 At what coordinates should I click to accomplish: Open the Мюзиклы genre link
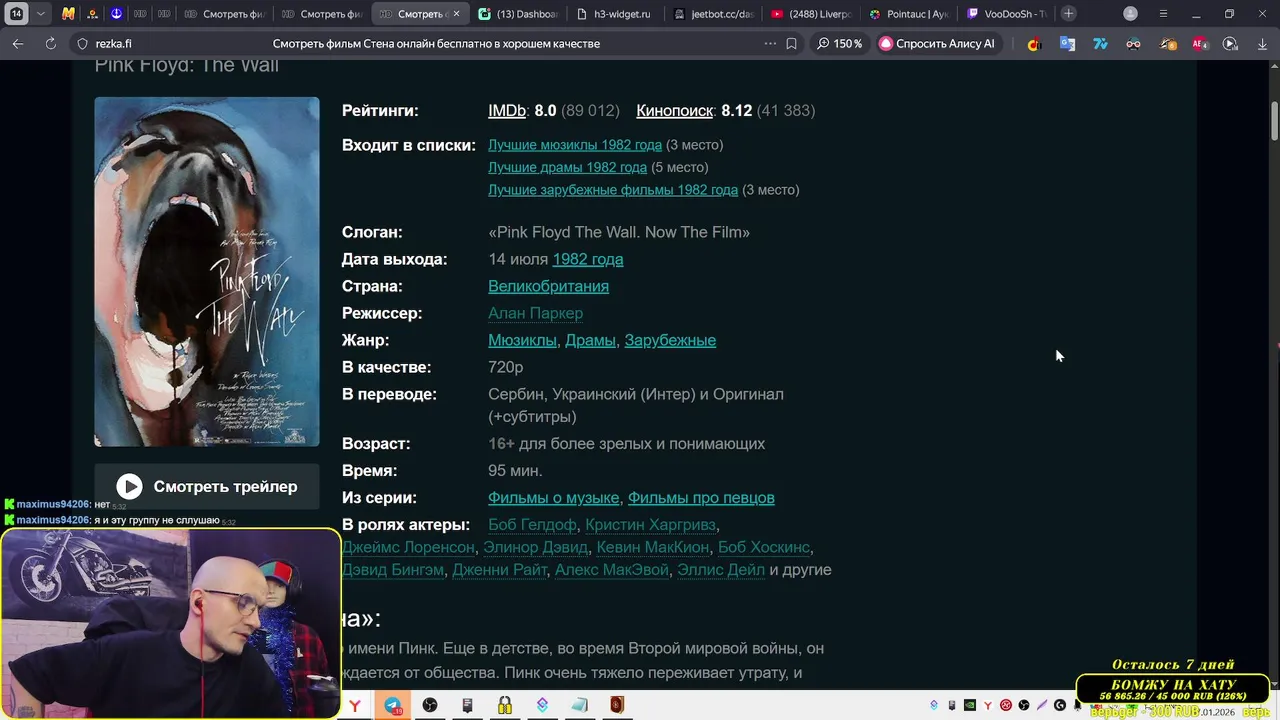522,340
